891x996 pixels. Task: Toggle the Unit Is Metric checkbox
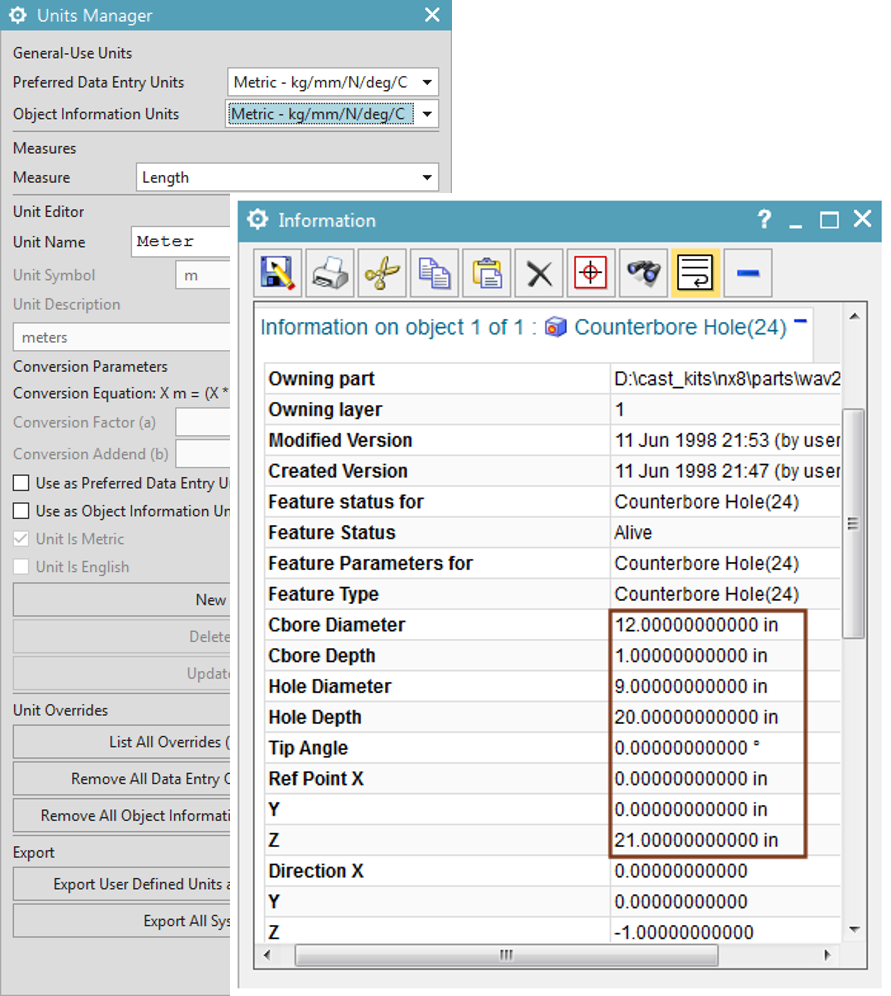21,539
